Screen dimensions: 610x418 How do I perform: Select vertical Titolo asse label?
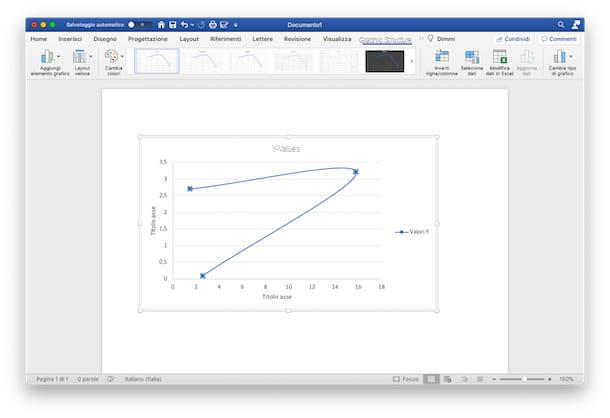153,220
